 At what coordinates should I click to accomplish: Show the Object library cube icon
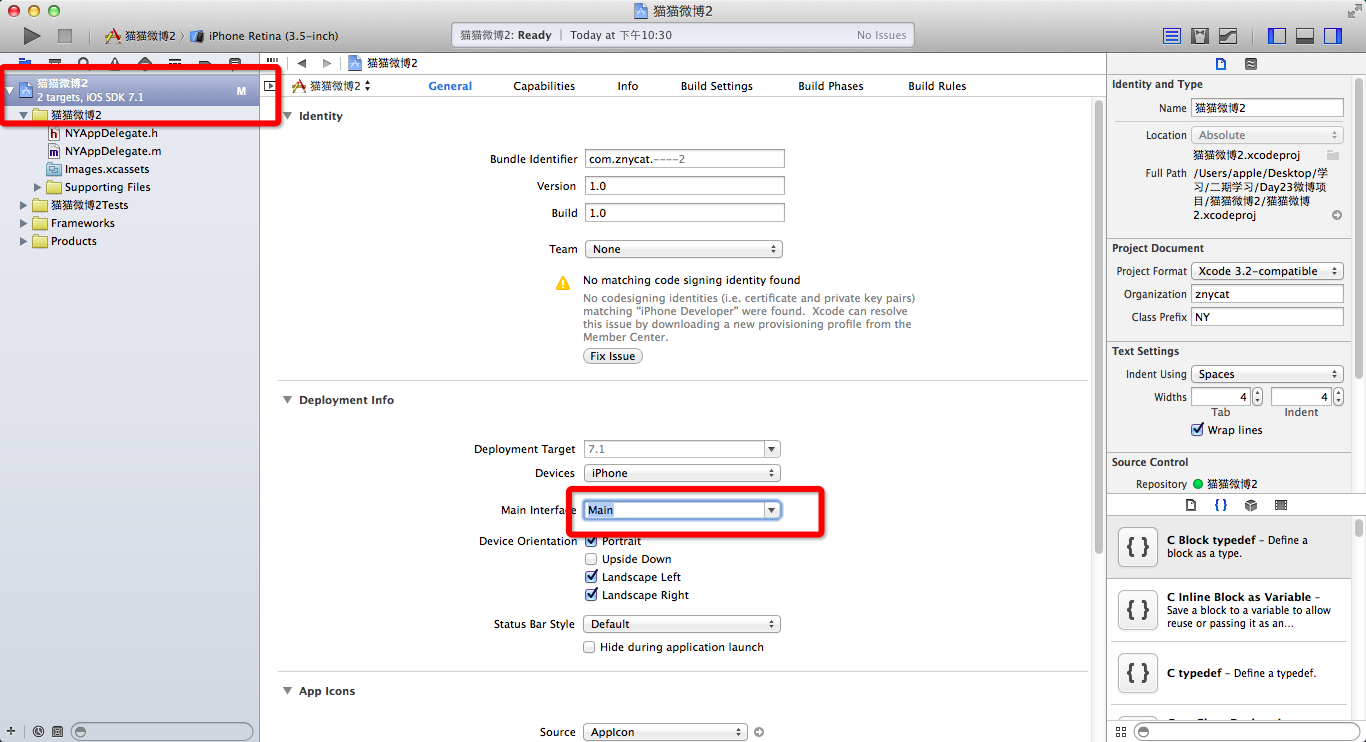click(1251, 505)
